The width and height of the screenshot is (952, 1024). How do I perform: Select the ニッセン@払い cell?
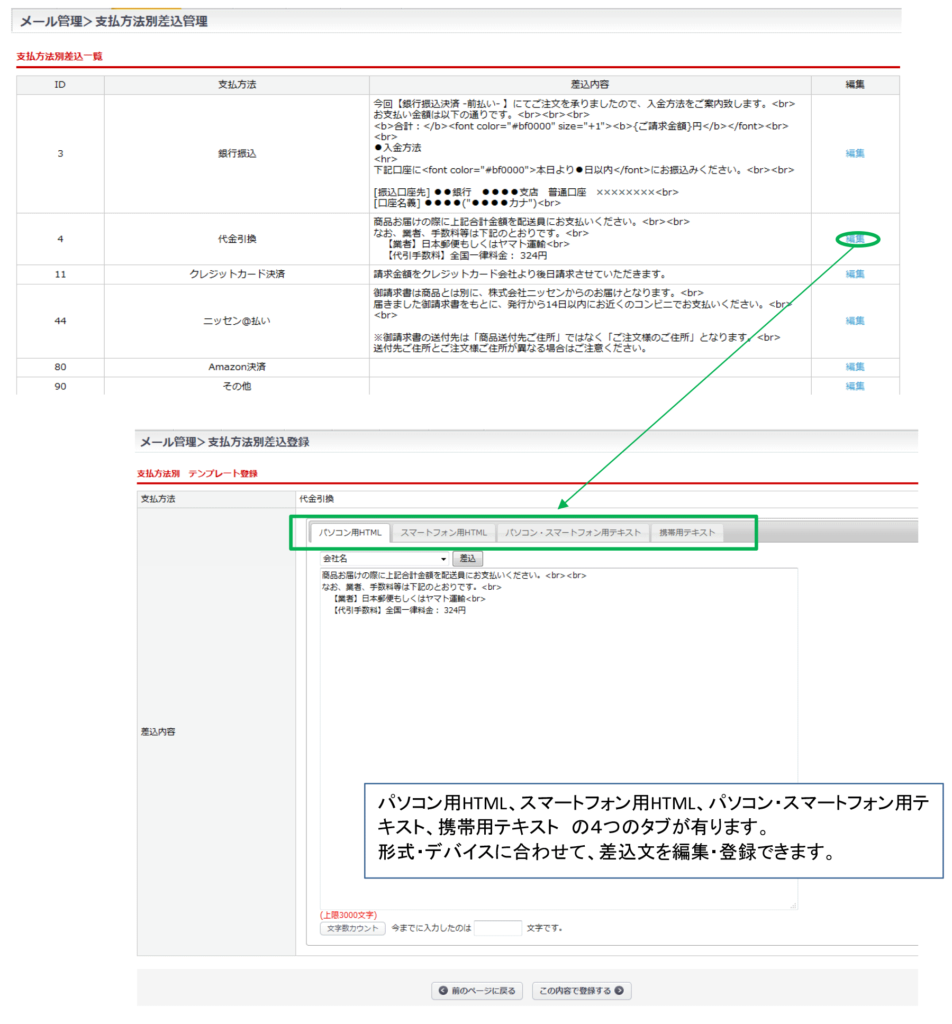click(x=237, y=321)
